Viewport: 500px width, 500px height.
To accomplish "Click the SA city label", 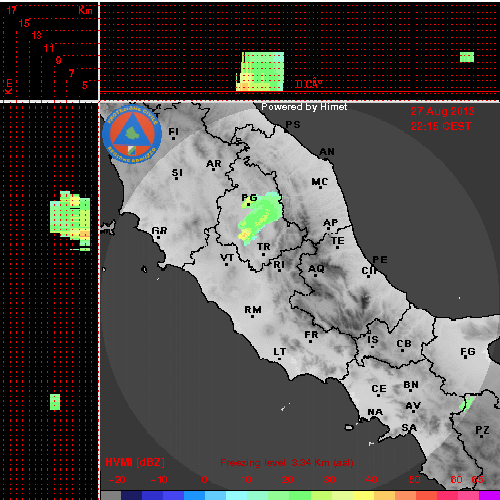I will [409, 428].
